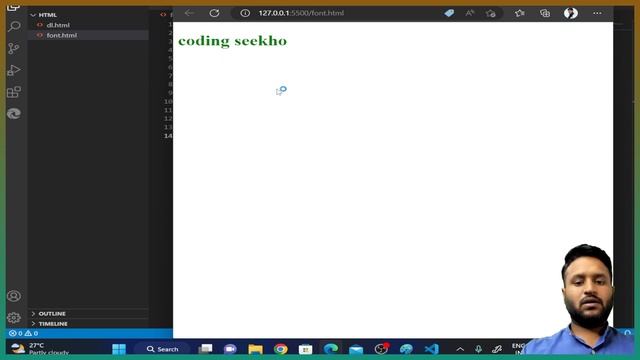Open Microsoft Store from the taskbar
This screenshot has width=640, height=360.
point(305,349)
